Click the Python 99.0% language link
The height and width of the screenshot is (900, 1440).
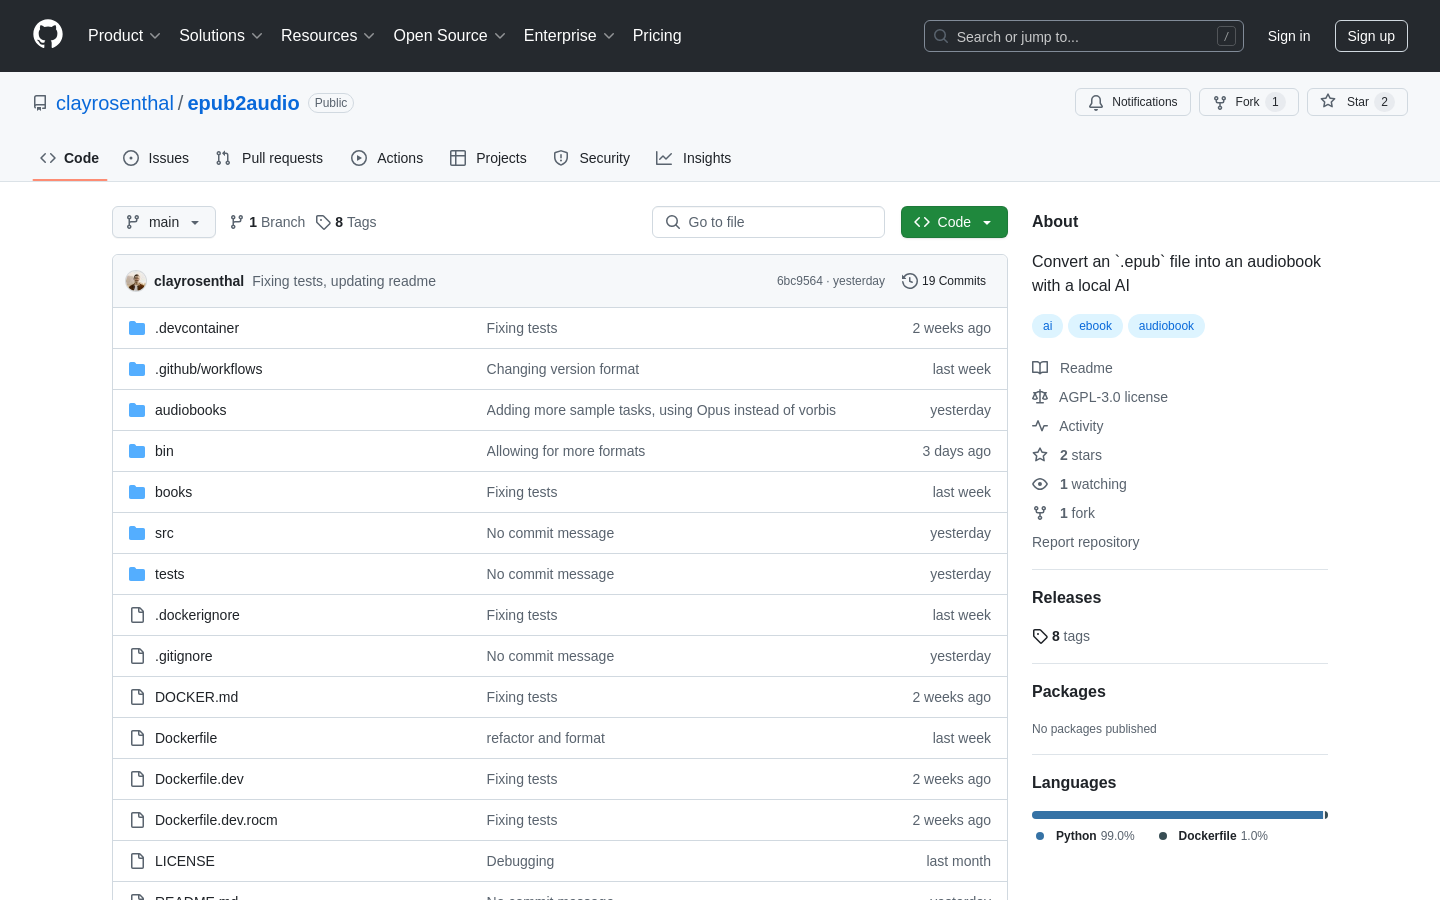pyautogui.click(x=1085, y=836)
